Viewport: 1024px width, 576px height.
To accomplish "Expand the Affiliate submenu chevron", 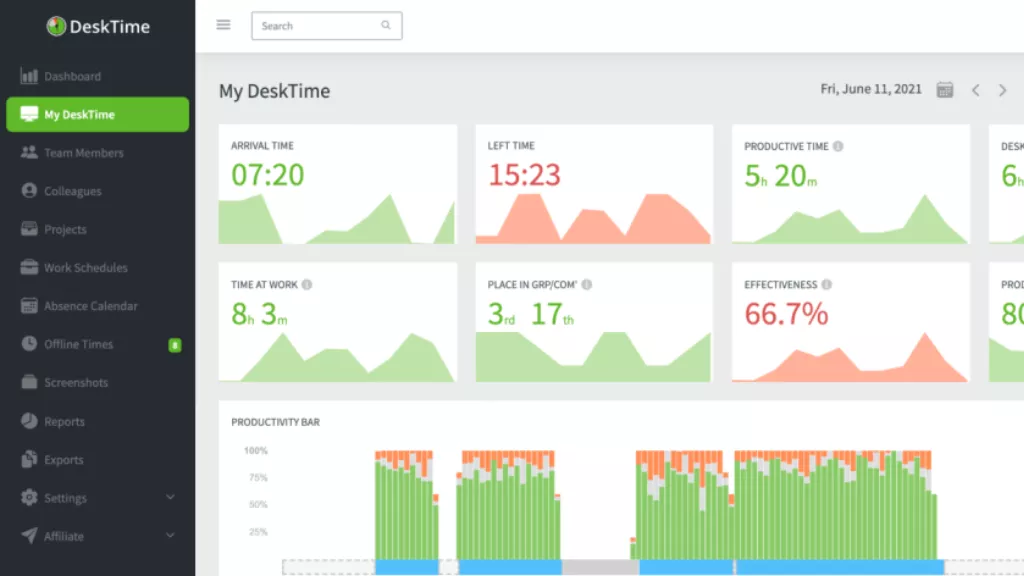I will [x=170, y=536].
